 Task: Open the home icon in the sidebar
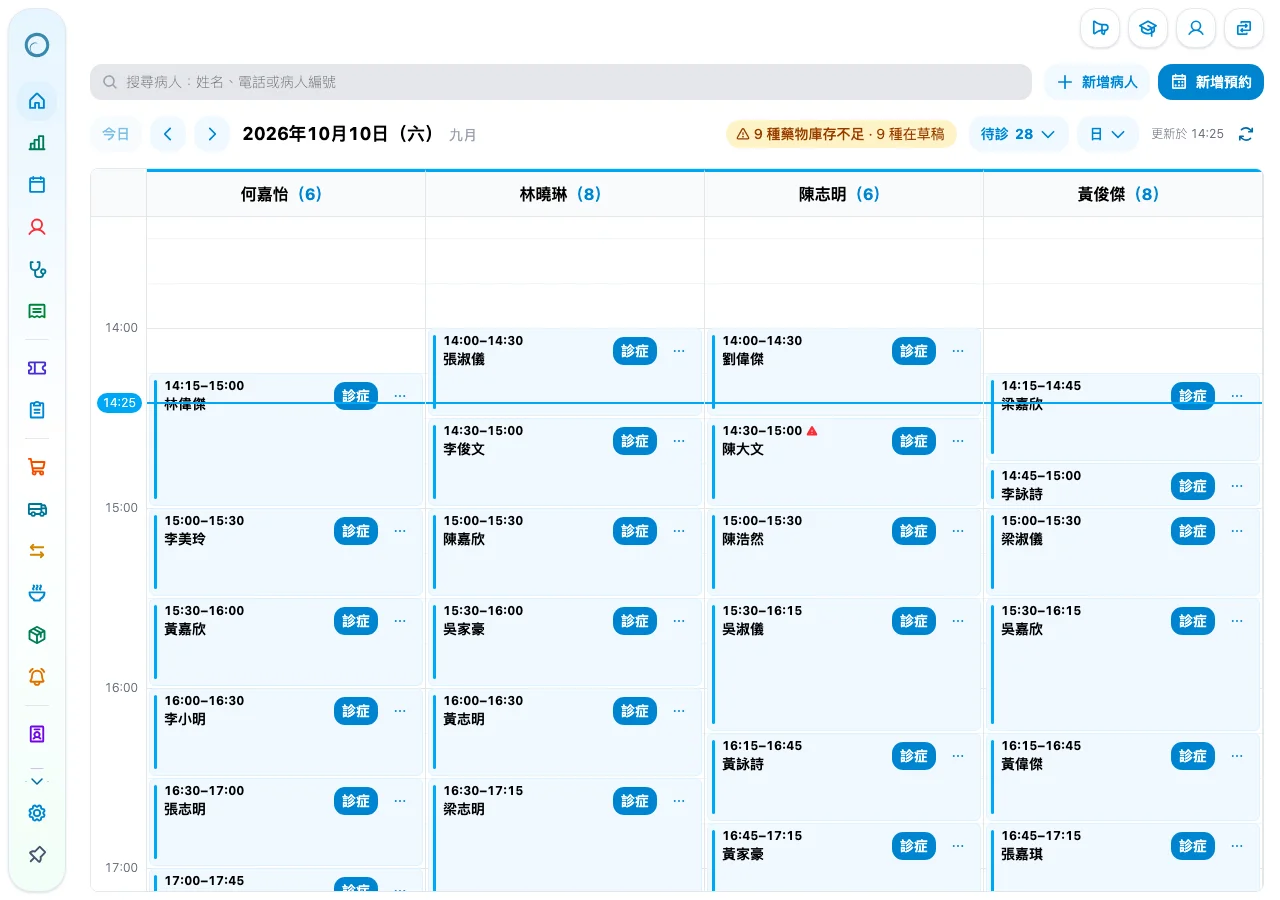point(37,101)
